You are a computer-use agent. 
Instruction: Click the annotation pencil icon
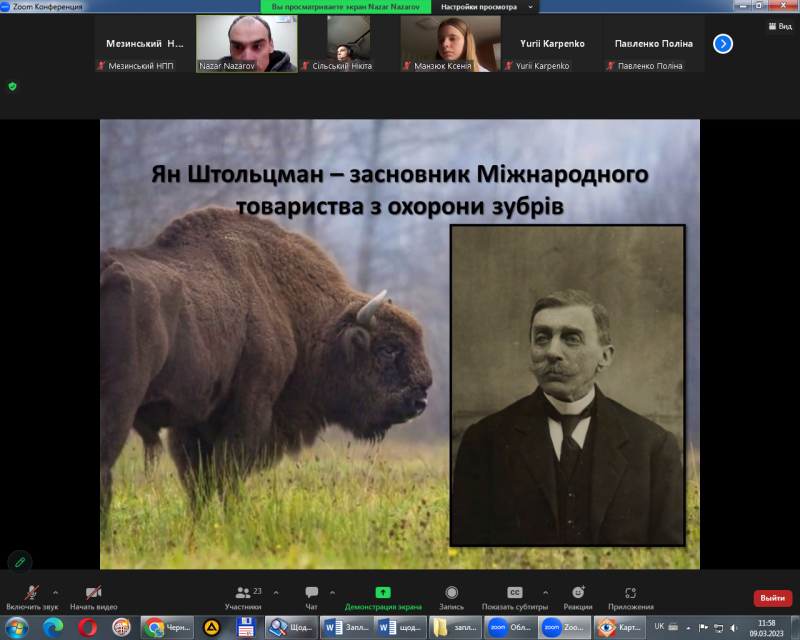(x=19, y=562)
